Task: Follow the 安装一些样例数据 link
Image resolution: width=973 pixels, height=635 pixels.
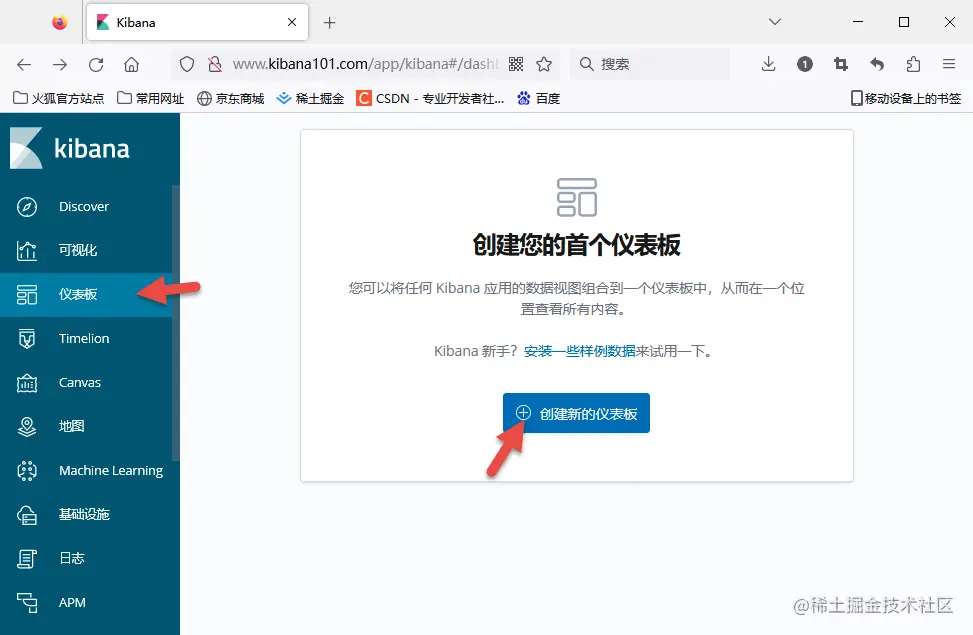Action: click(580, 351)
